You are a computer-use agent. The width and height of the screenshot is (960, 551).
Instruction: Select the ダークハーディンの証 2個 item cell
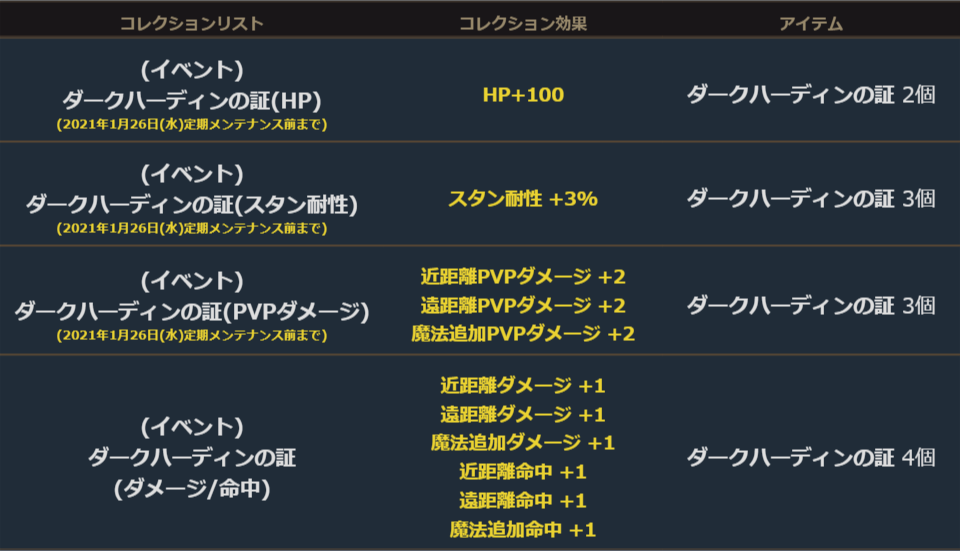[x=811, y=95]
